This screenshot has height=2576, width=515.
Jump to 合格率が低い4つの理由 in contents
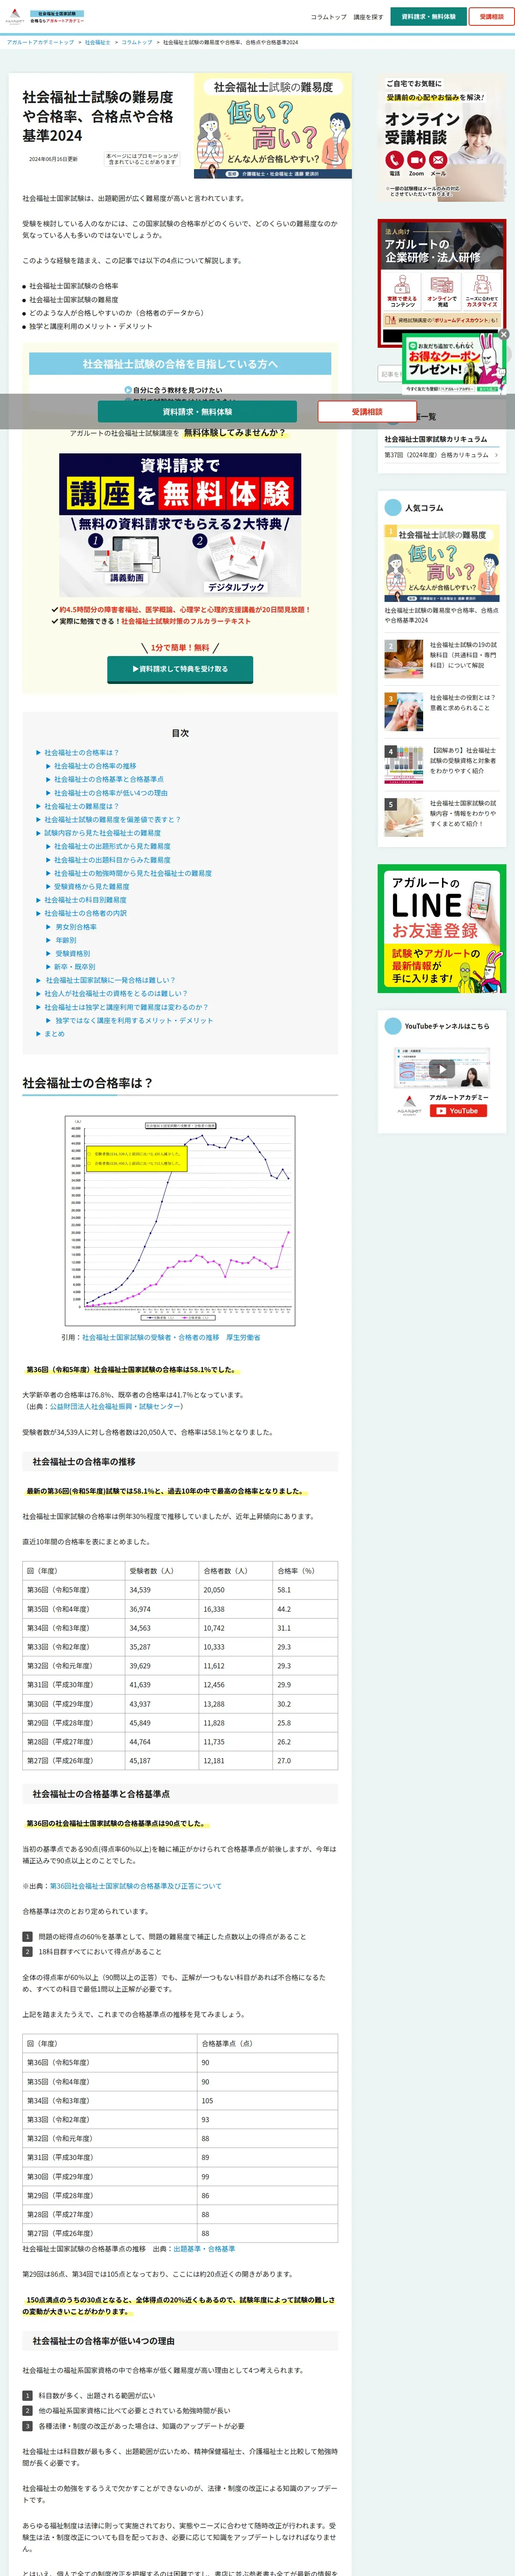point(111,793)
